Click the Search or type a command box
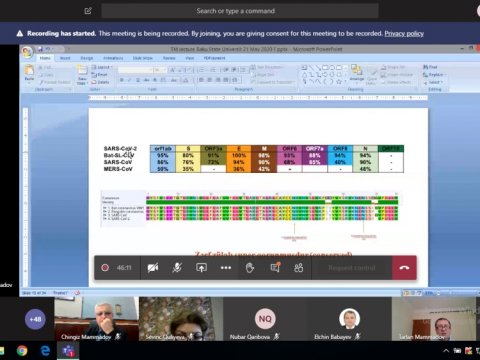The height and width of the screenshot is (360, 480). click(x=240, y=11)
